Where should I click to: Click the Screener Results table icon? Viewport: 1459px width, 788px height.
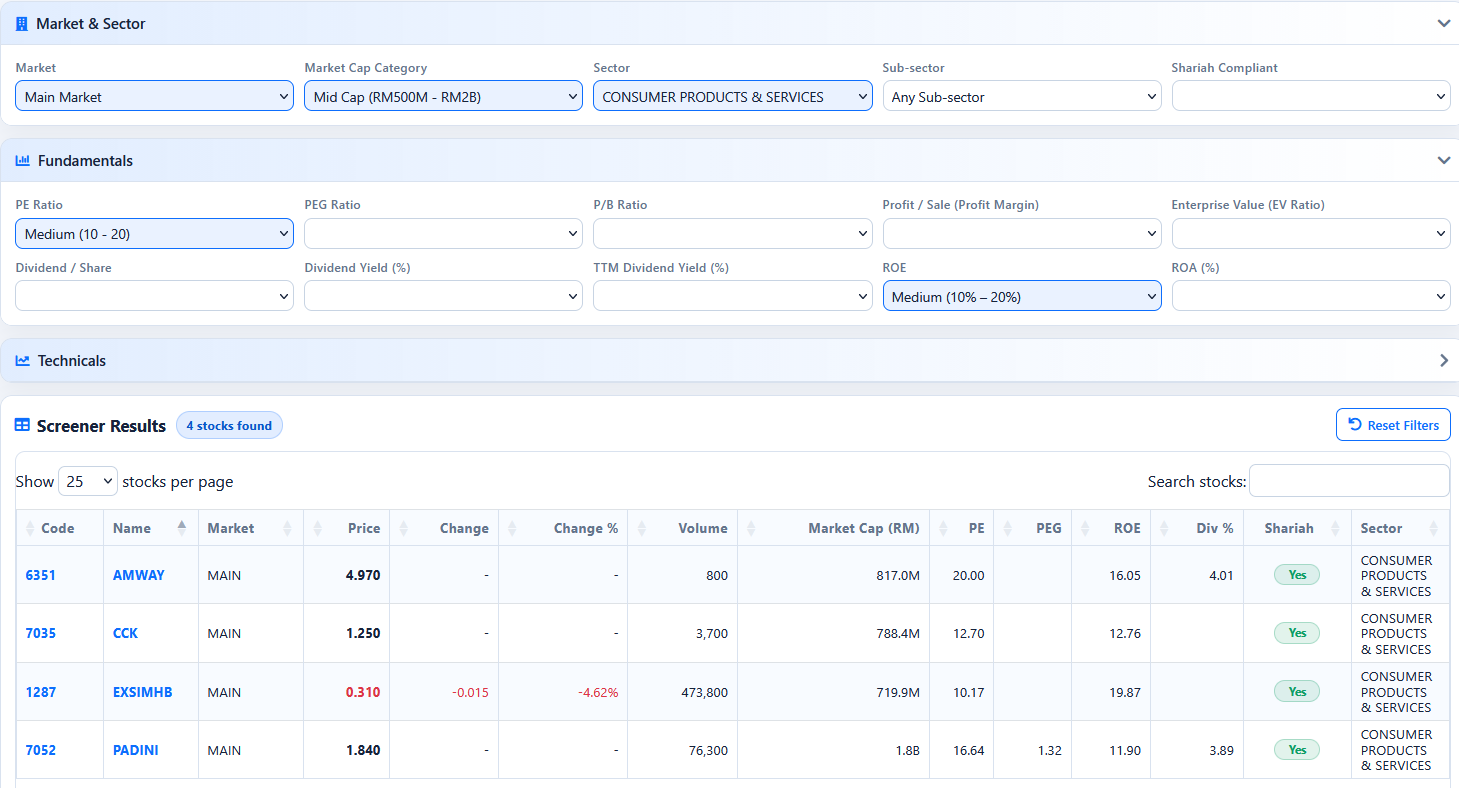coord(21,425)
